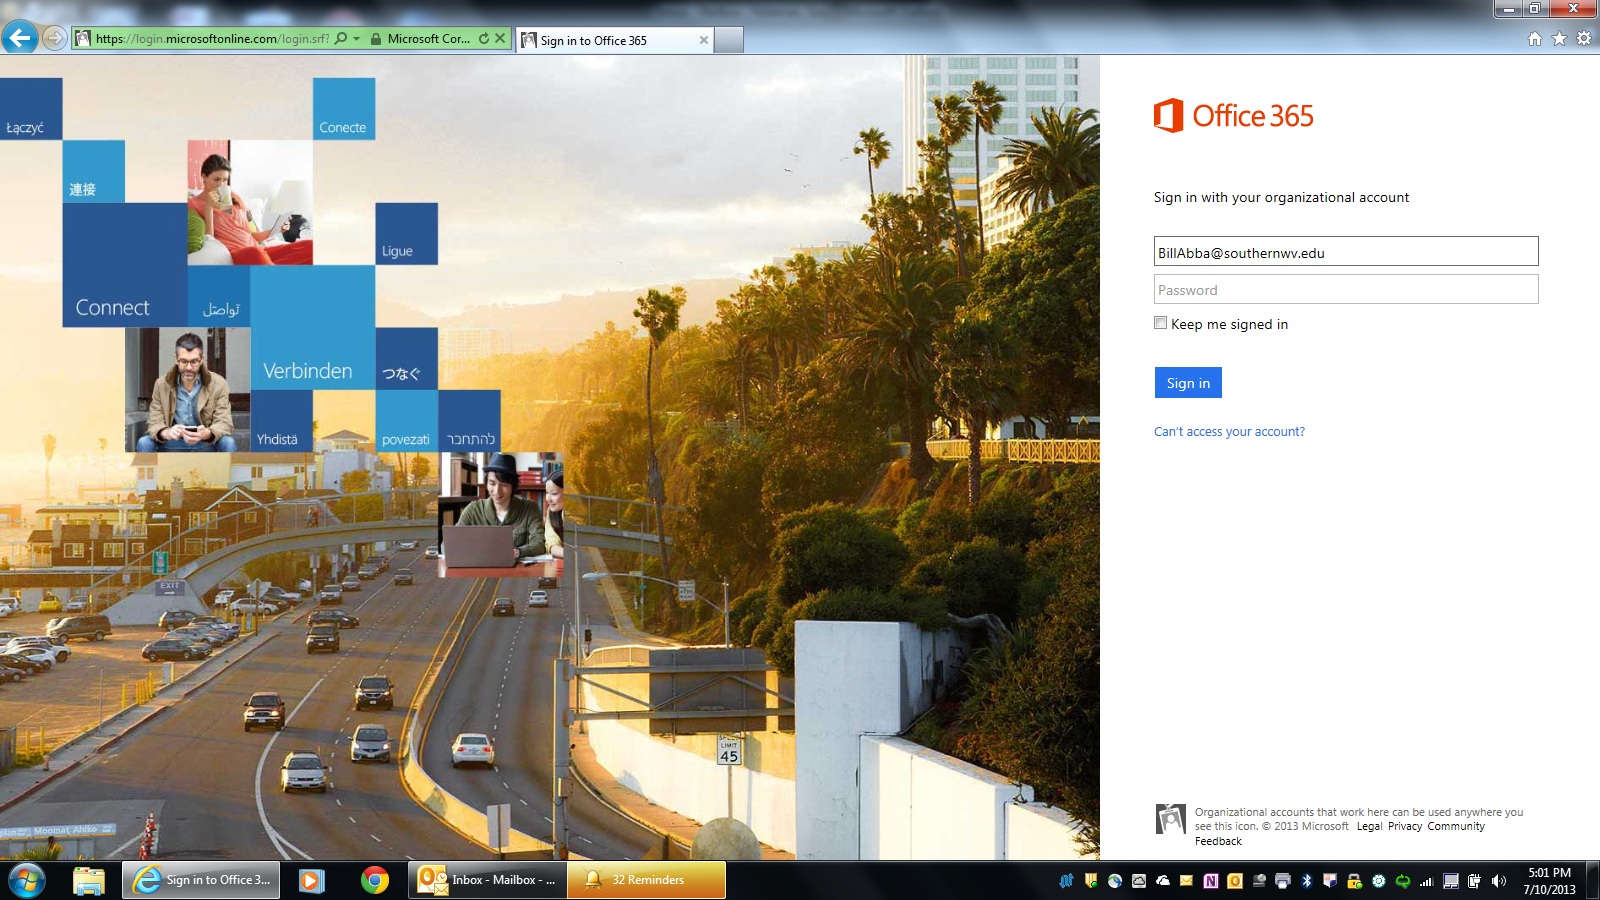This screenshot has width=1600, height=900.
Task: Click the SkyDrive cloud tray icon
Action: tap(1163, 881)
